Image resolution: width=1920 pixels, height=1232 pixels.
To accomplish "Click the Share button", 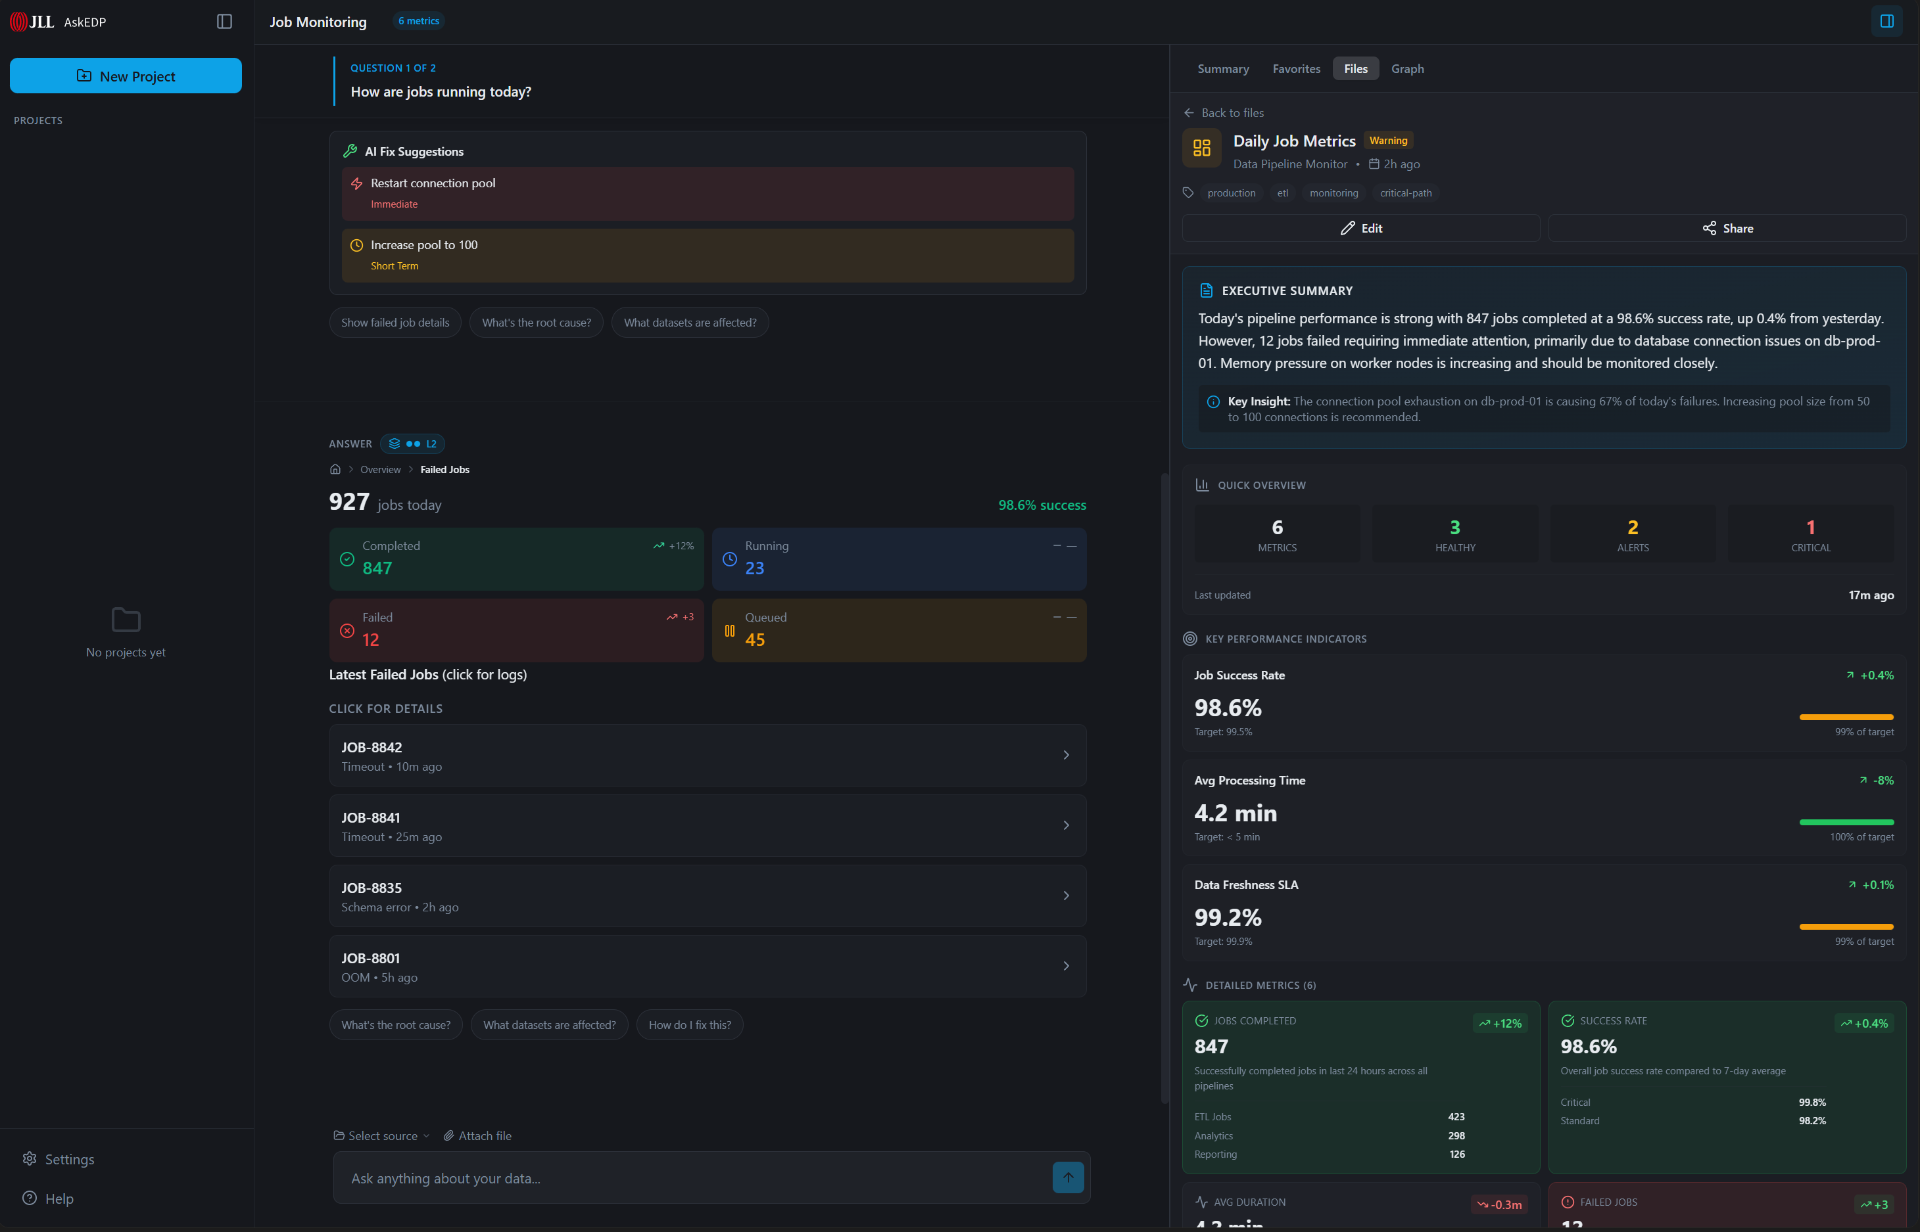I will coord(1727,228).
